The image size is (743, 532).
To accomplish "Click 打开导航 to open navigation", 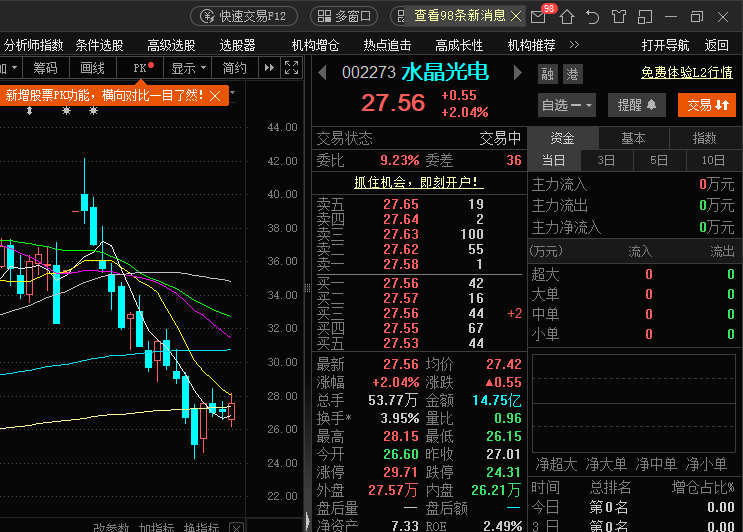I will (x=665, y=45).
